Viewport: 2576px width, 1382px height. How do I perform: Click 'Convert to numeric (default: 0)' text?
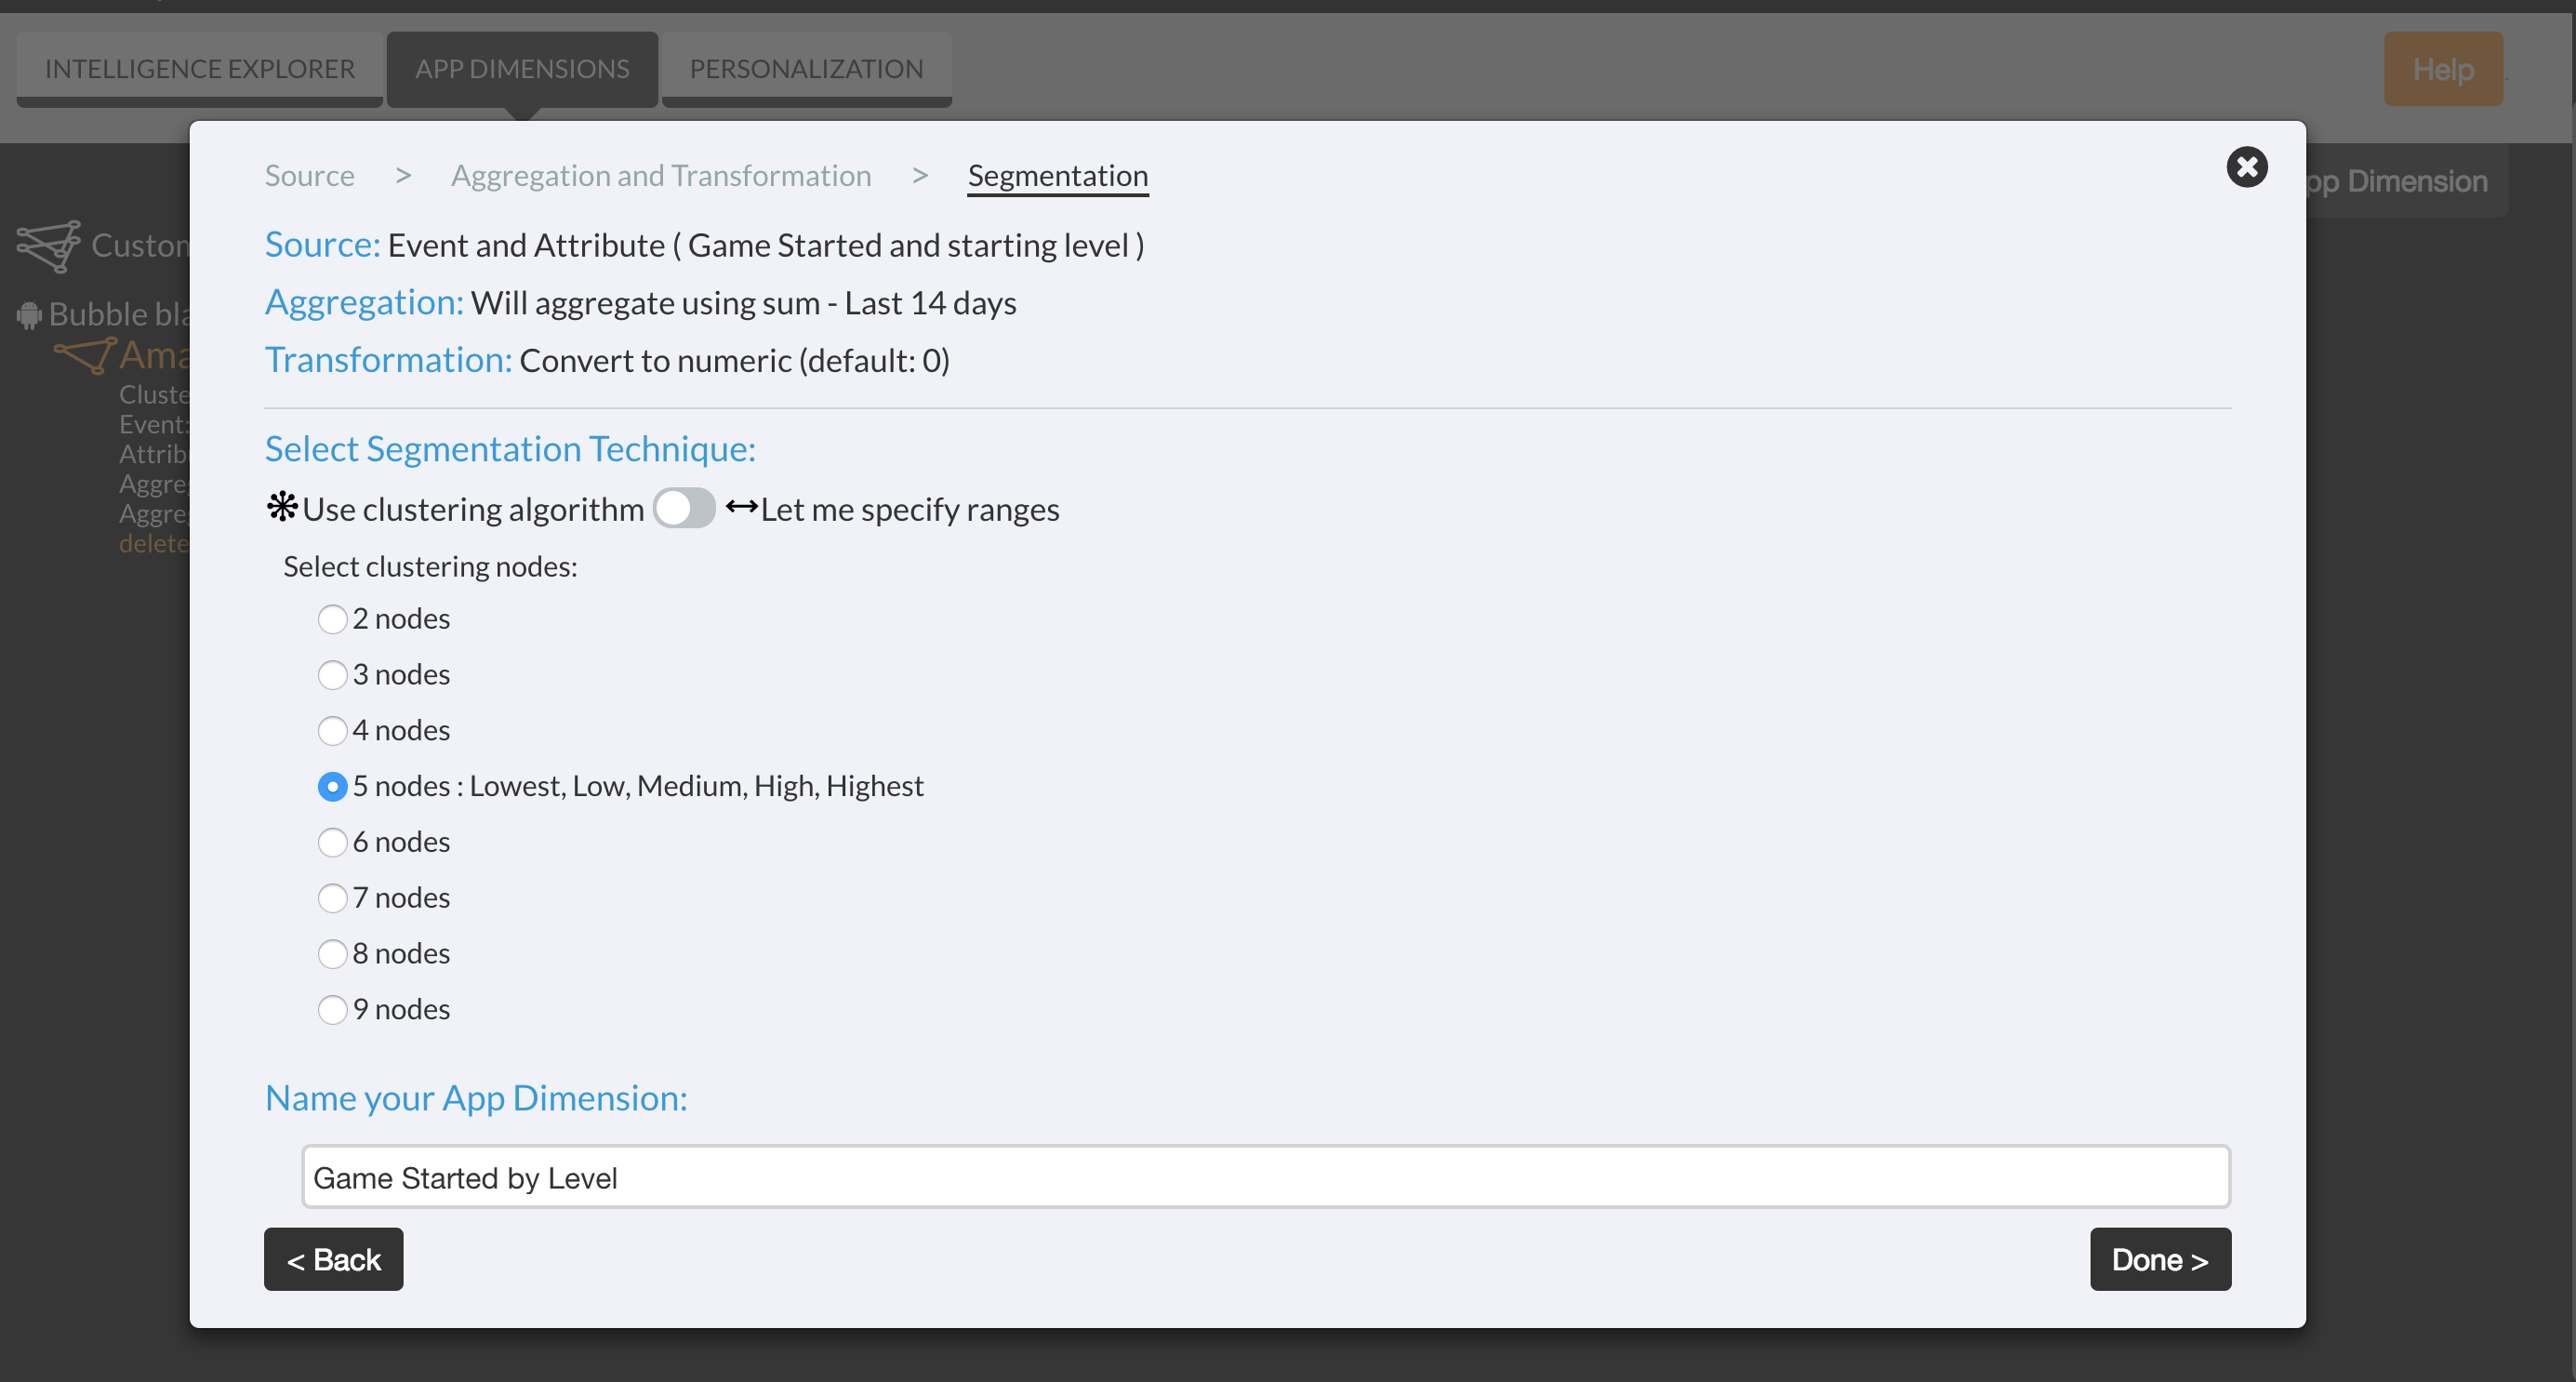(x=735, y=360)
